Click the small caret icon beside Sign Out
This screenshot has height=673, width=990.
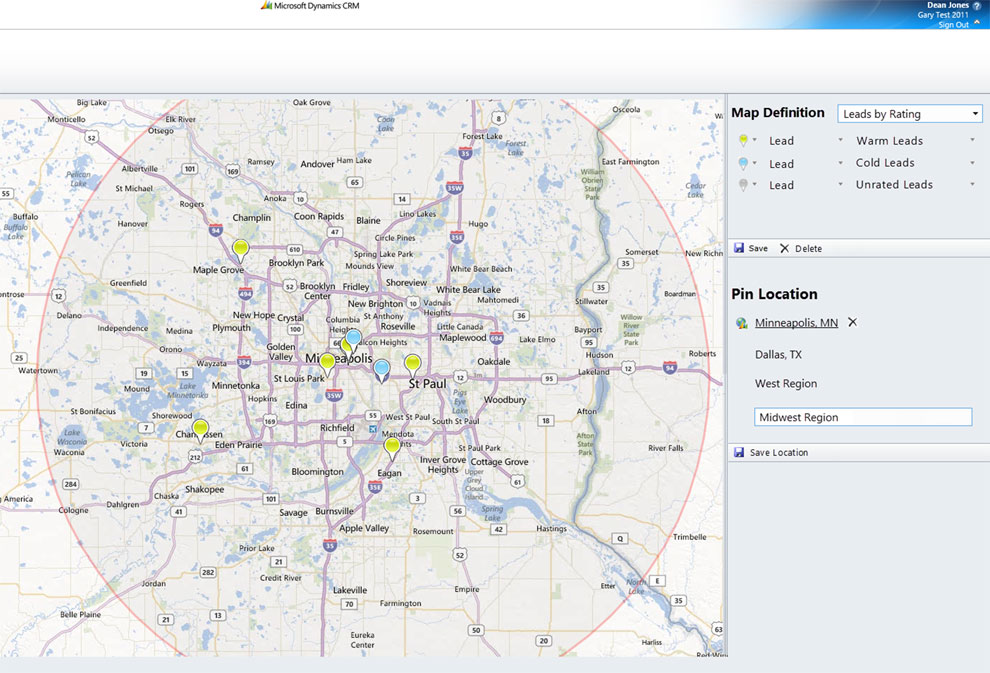tap(977, 23)
